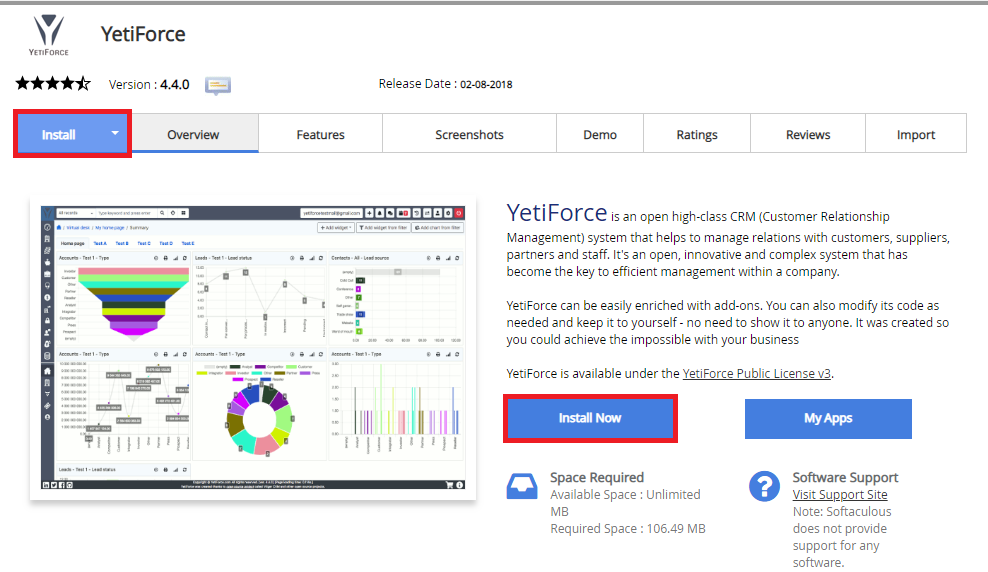Click the star rating icons under the title
This screenshot has width=988, height=572.
pyautogui.click(x=52, y=84)
